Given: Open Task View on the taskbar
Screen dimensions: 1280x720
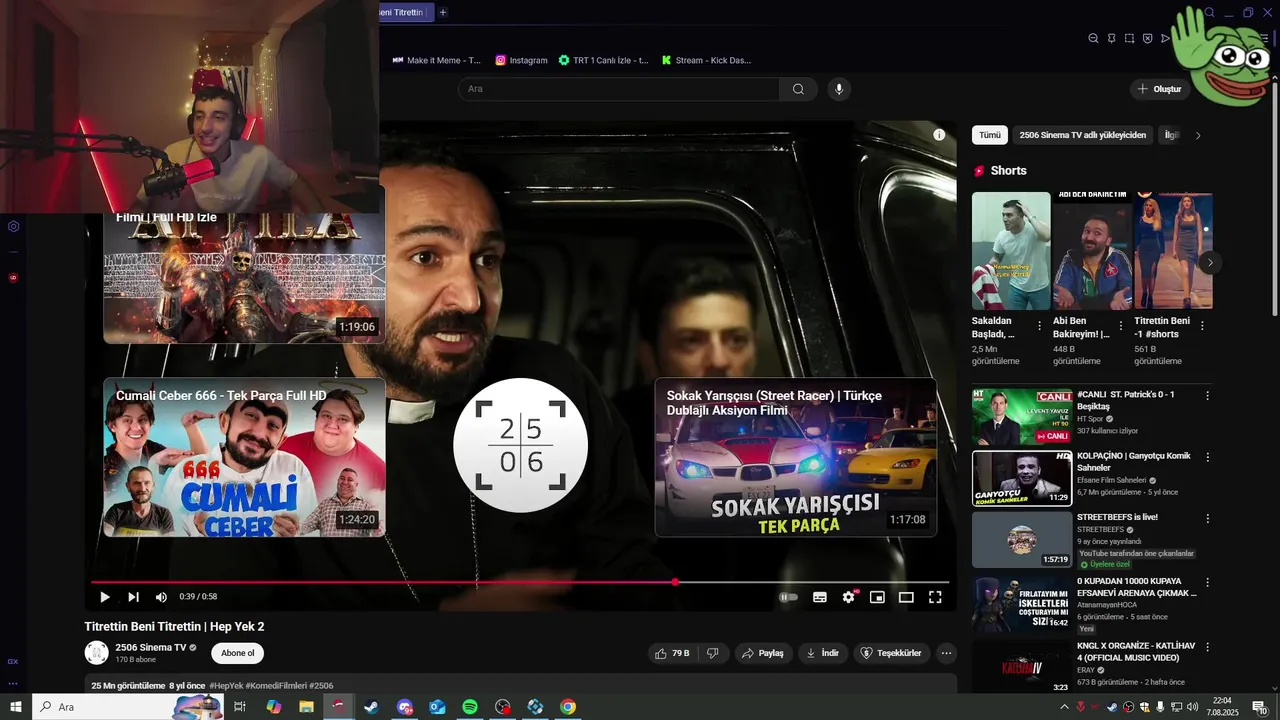Looking at the screenshot, I should coord(240,707).
